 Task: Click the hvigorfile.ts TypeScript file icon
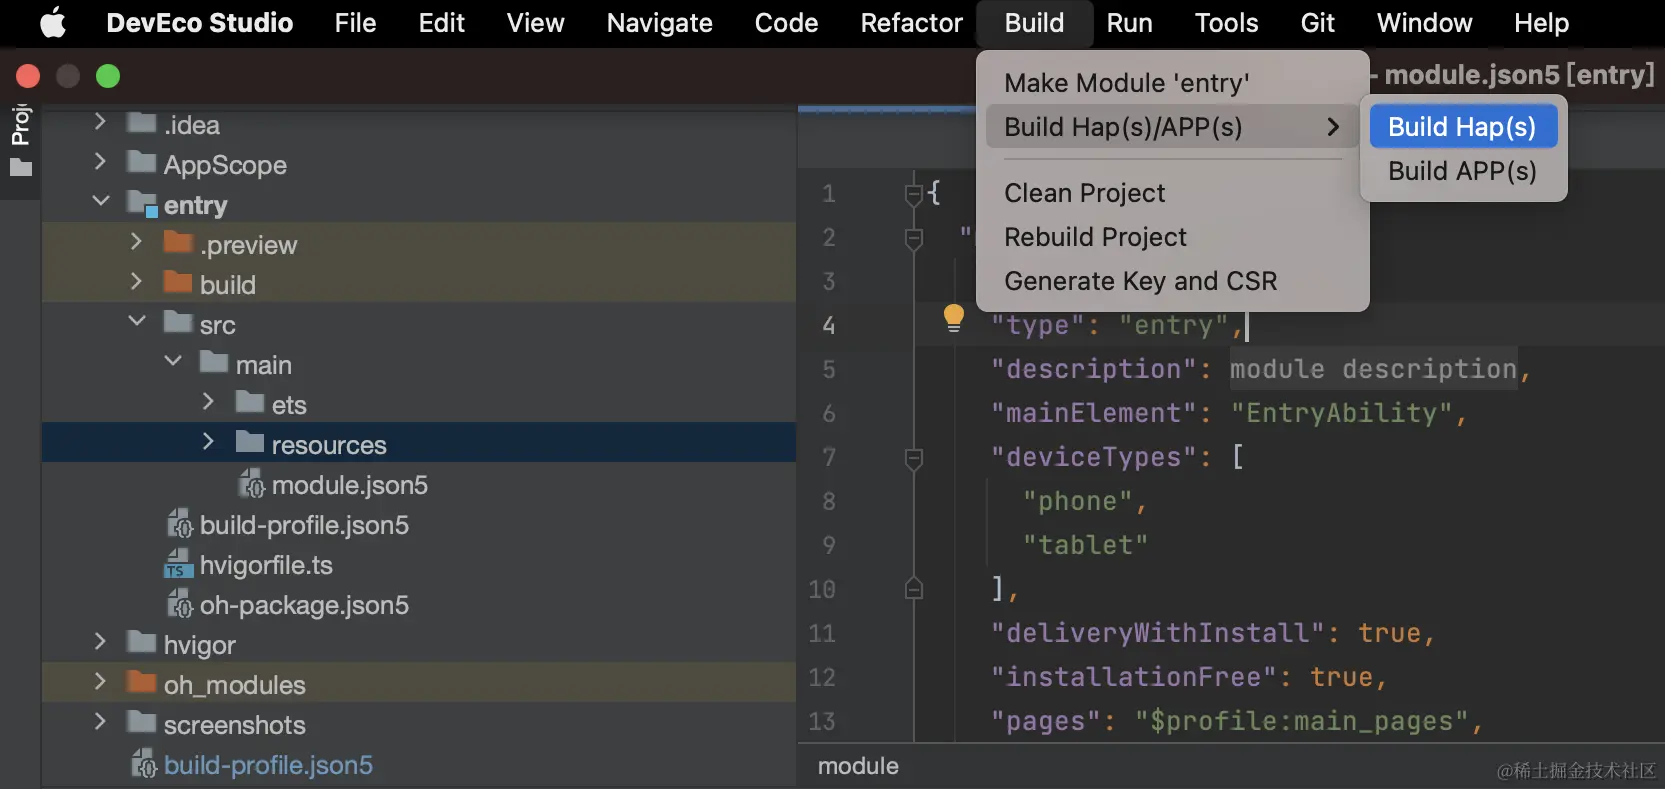(178, 565)
